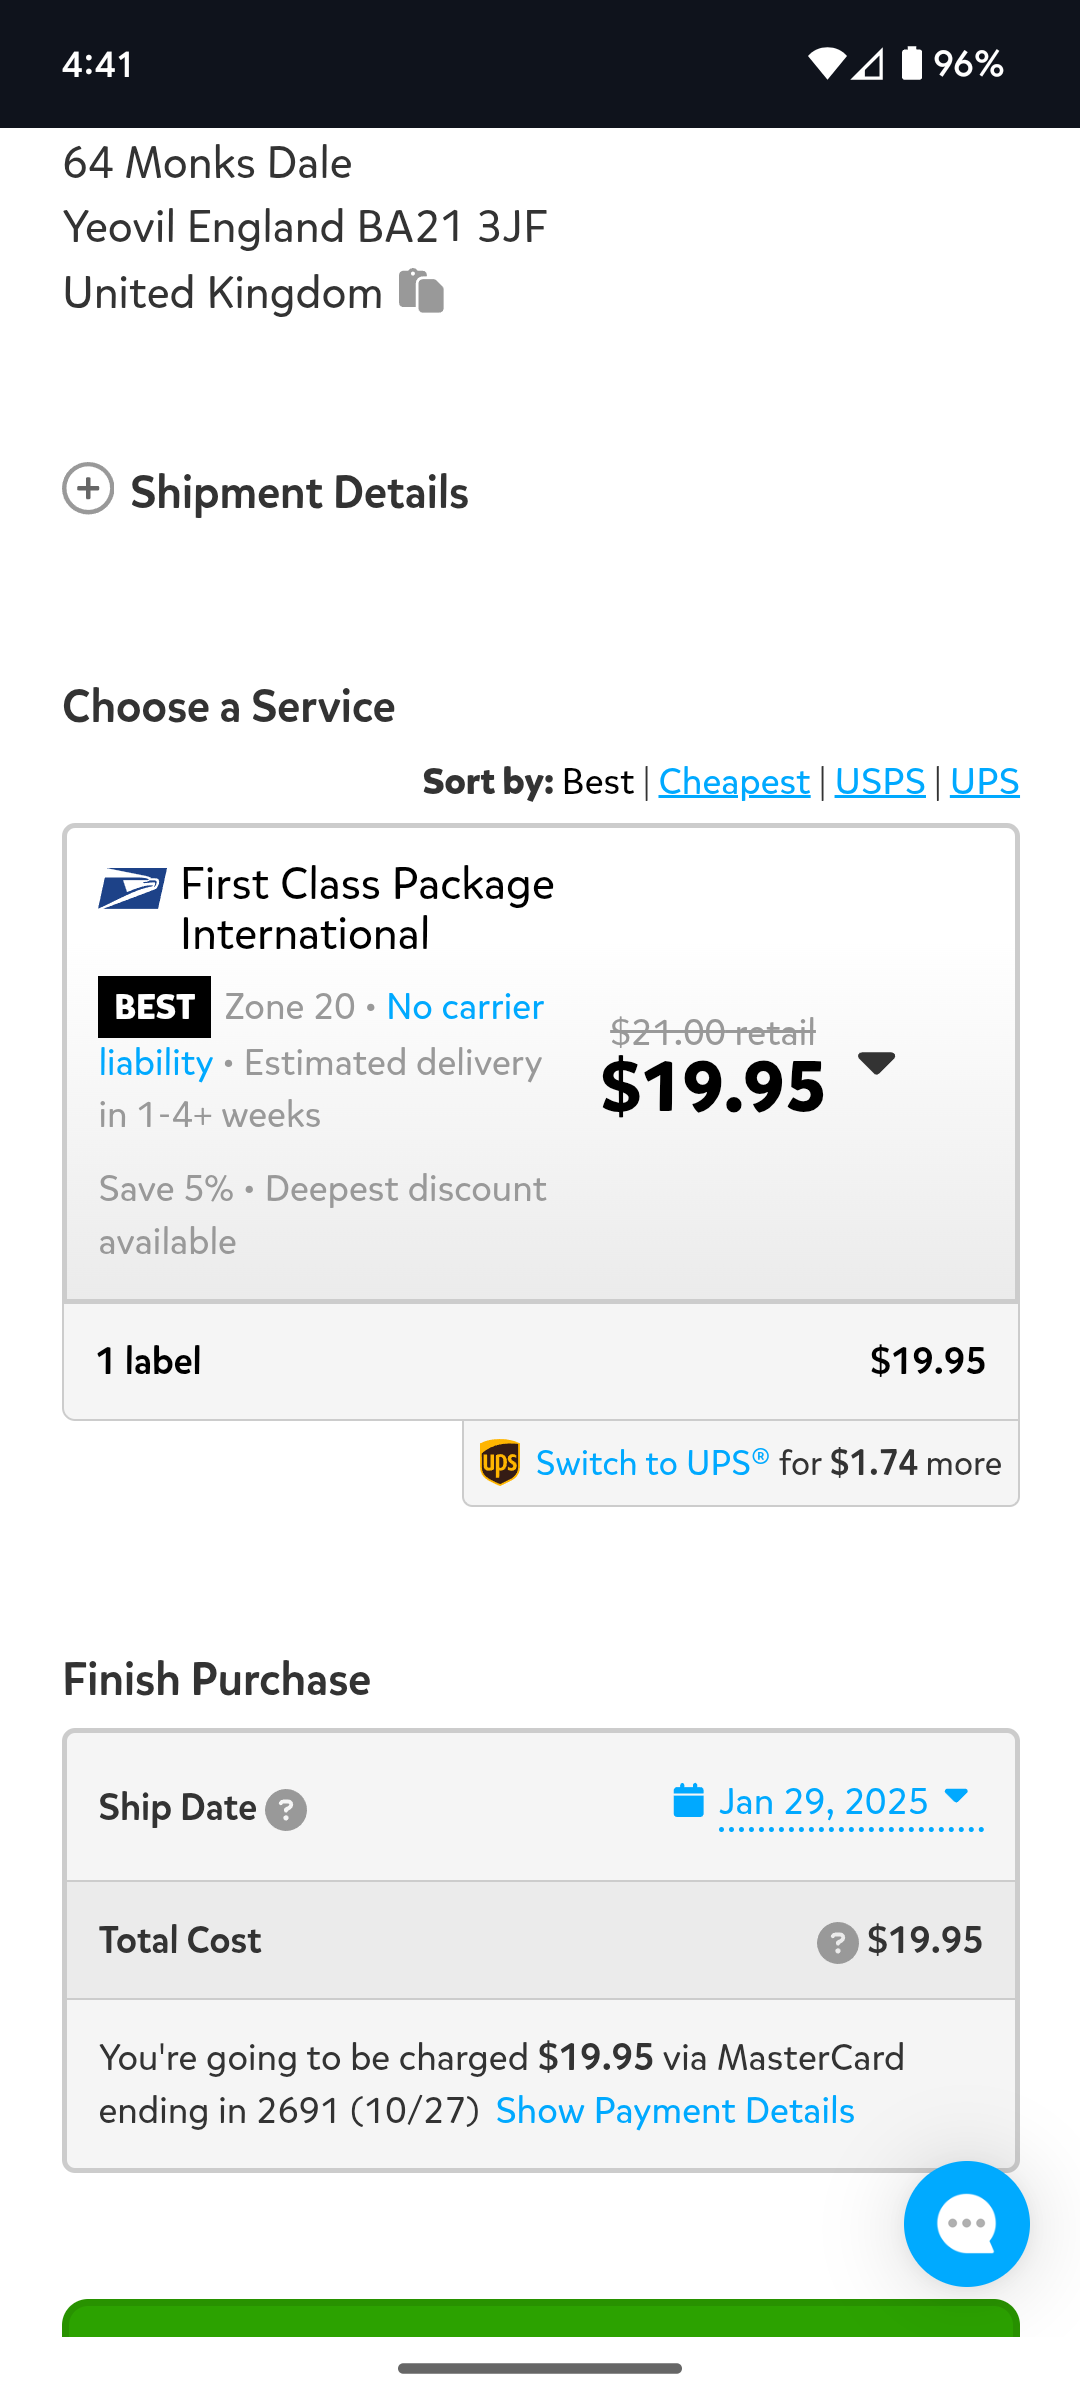The width and height of the screenshot is (1080, 2400).
Task: Click the Ship Date help question mark
Action: point(286,1809)
